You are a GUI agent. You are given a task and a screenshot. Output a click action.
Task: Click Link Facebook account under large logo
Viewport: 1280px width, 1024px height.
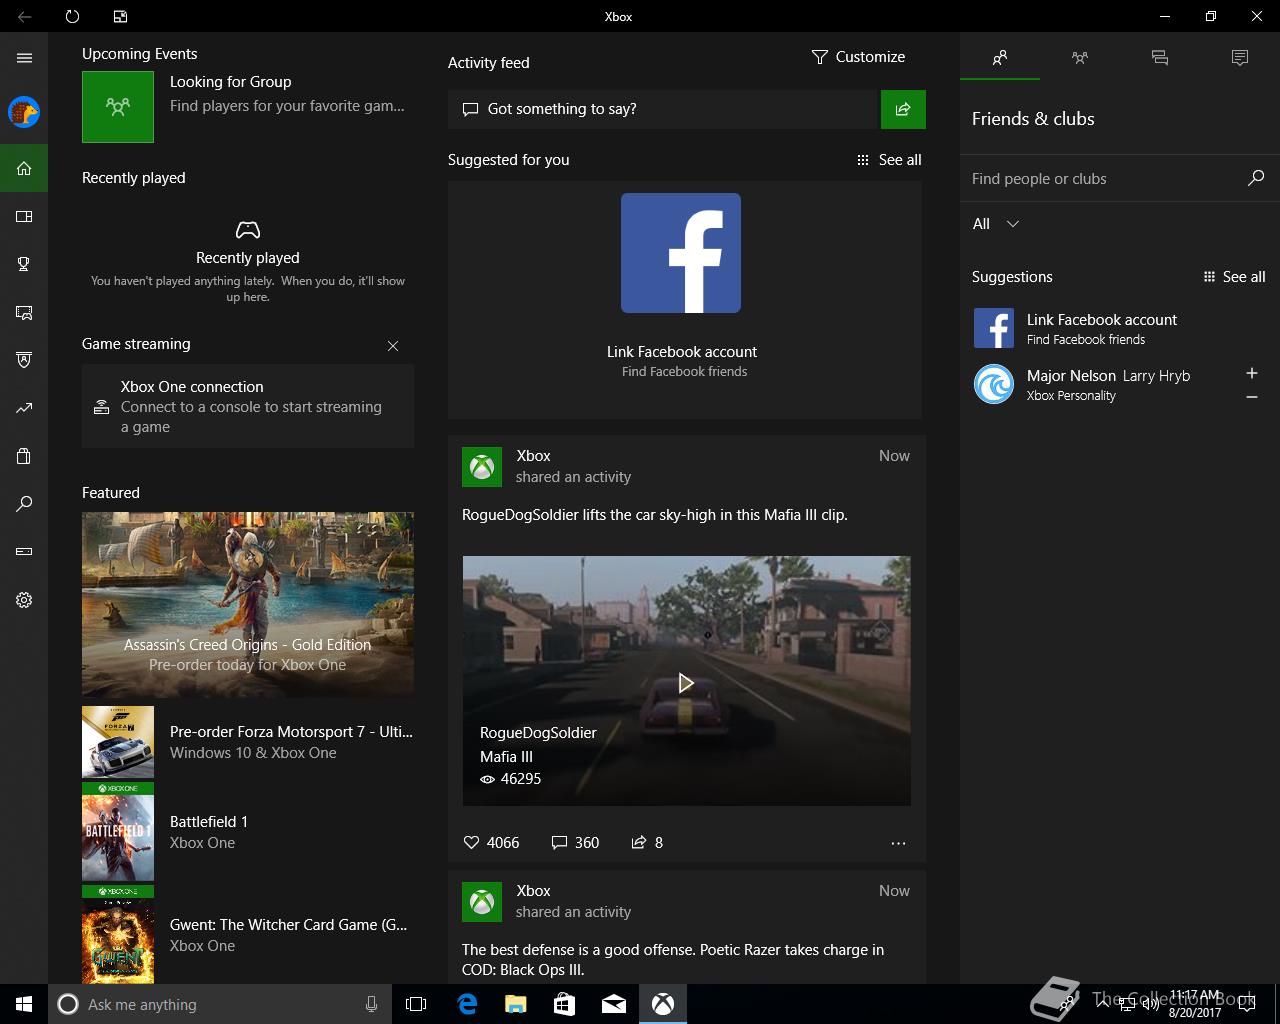click(682, 352)
